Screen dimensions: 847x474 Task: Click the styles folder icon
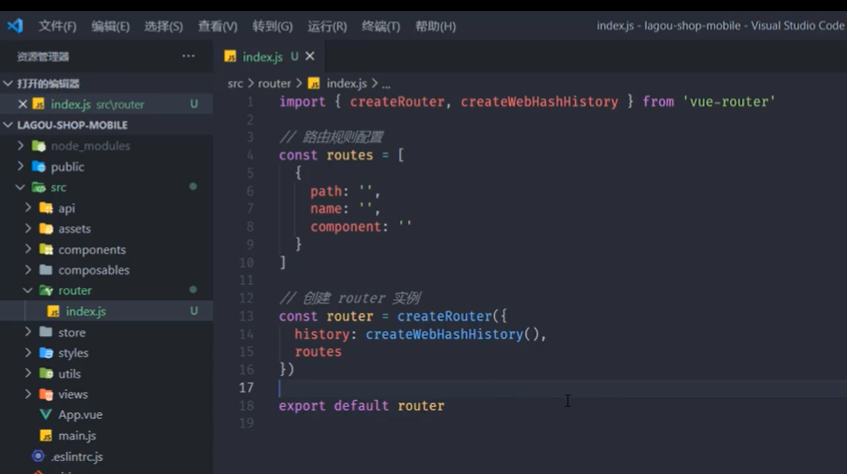point(46,353)
